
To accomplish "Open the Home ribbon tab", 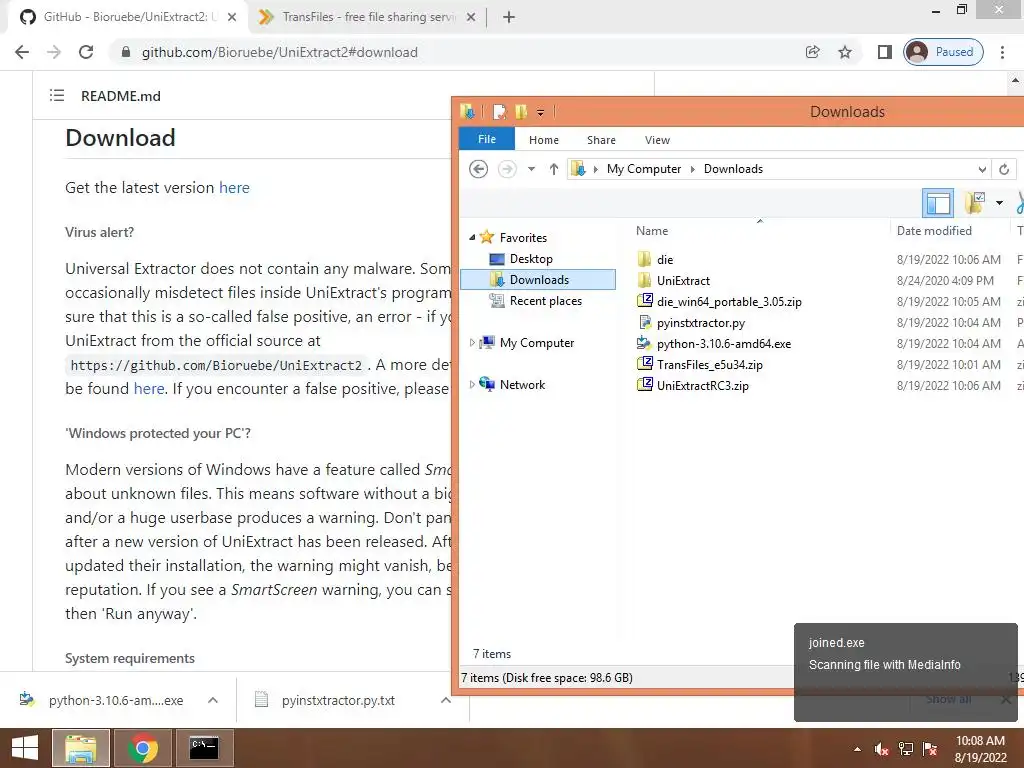I will click(543, 140).
